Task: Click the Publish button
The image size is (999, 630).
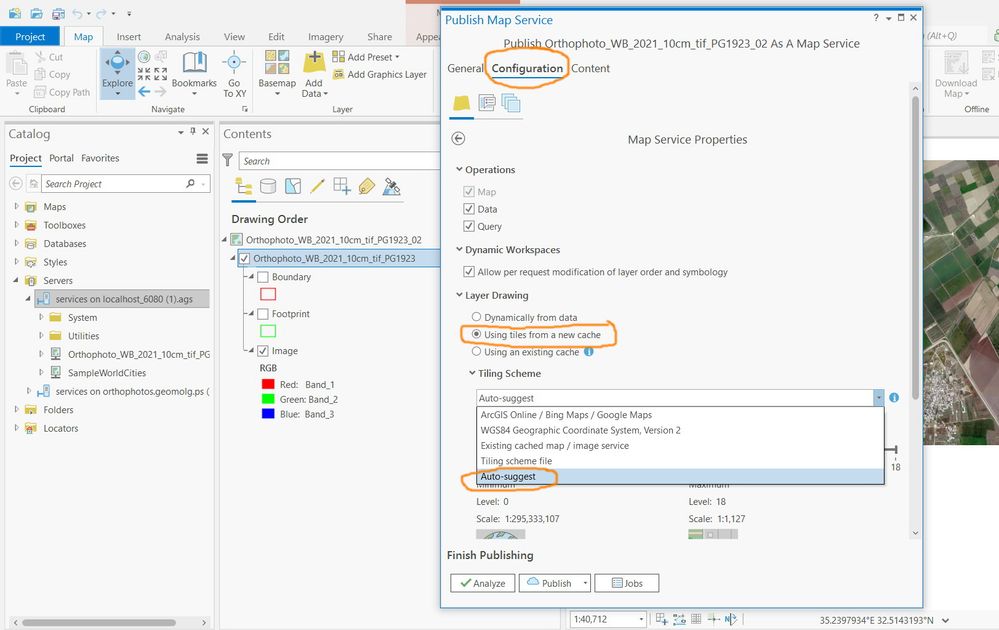Action: pos(549,583)
